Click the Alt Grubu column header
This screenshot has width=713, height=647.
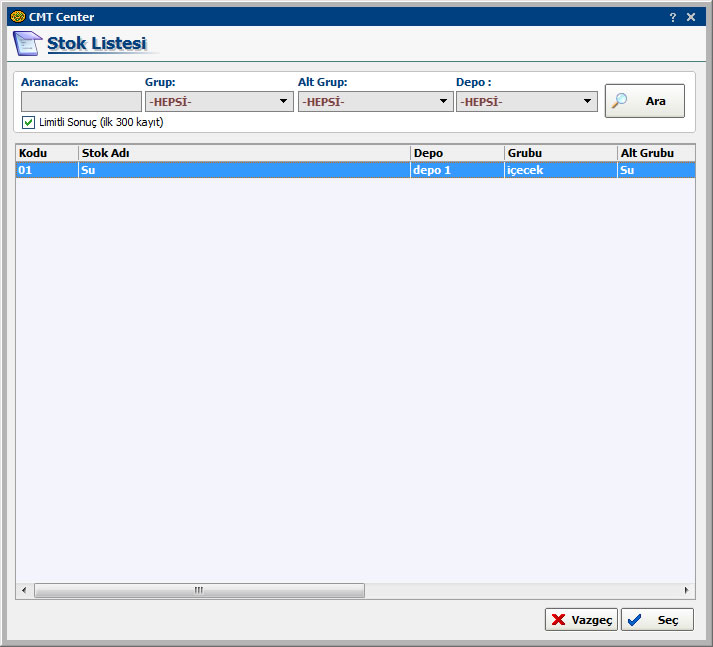point(655,153)
